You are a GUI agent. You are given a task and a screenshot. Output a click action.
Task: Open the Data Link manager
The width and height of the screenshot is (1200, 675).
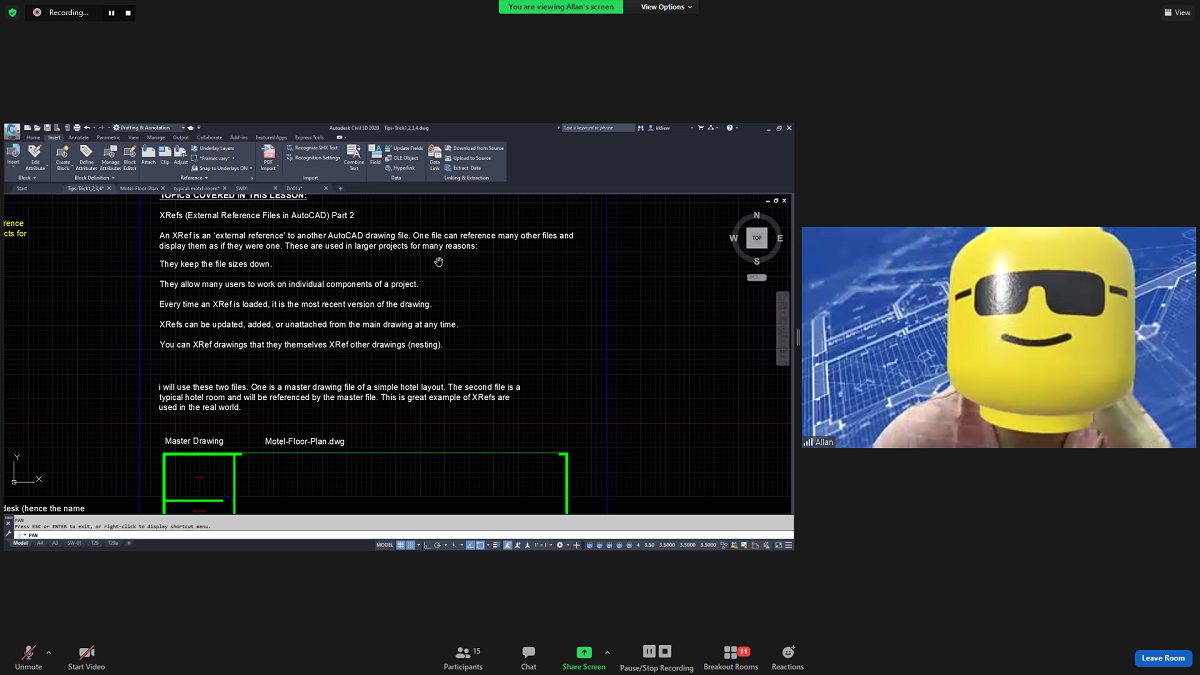[435, 158]
